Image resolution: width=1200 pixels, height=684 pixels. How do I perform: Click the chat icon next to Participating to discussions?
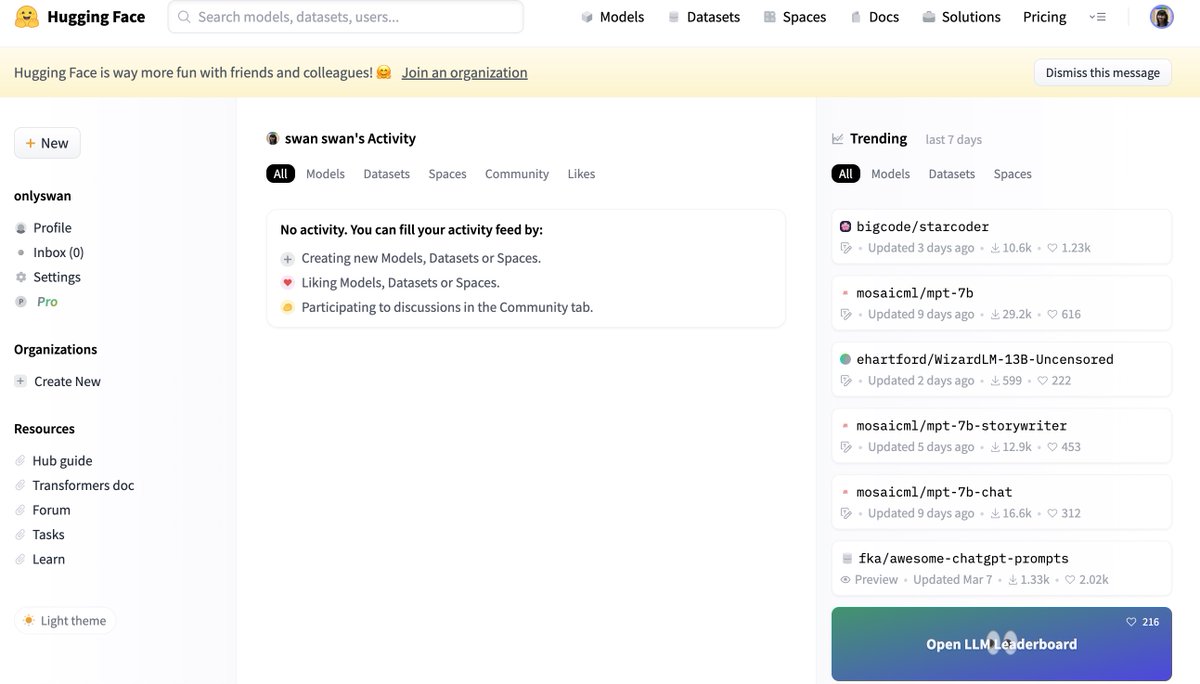pos(288,308)
